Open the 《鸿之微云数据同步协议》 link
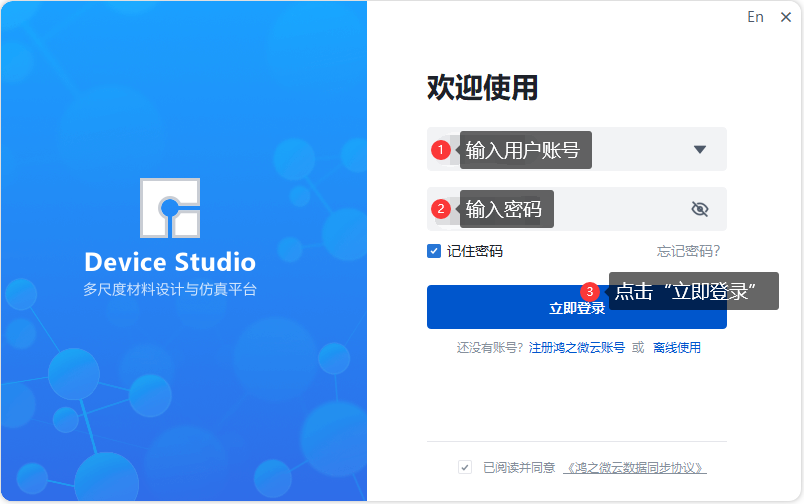 tap(635, 467)
